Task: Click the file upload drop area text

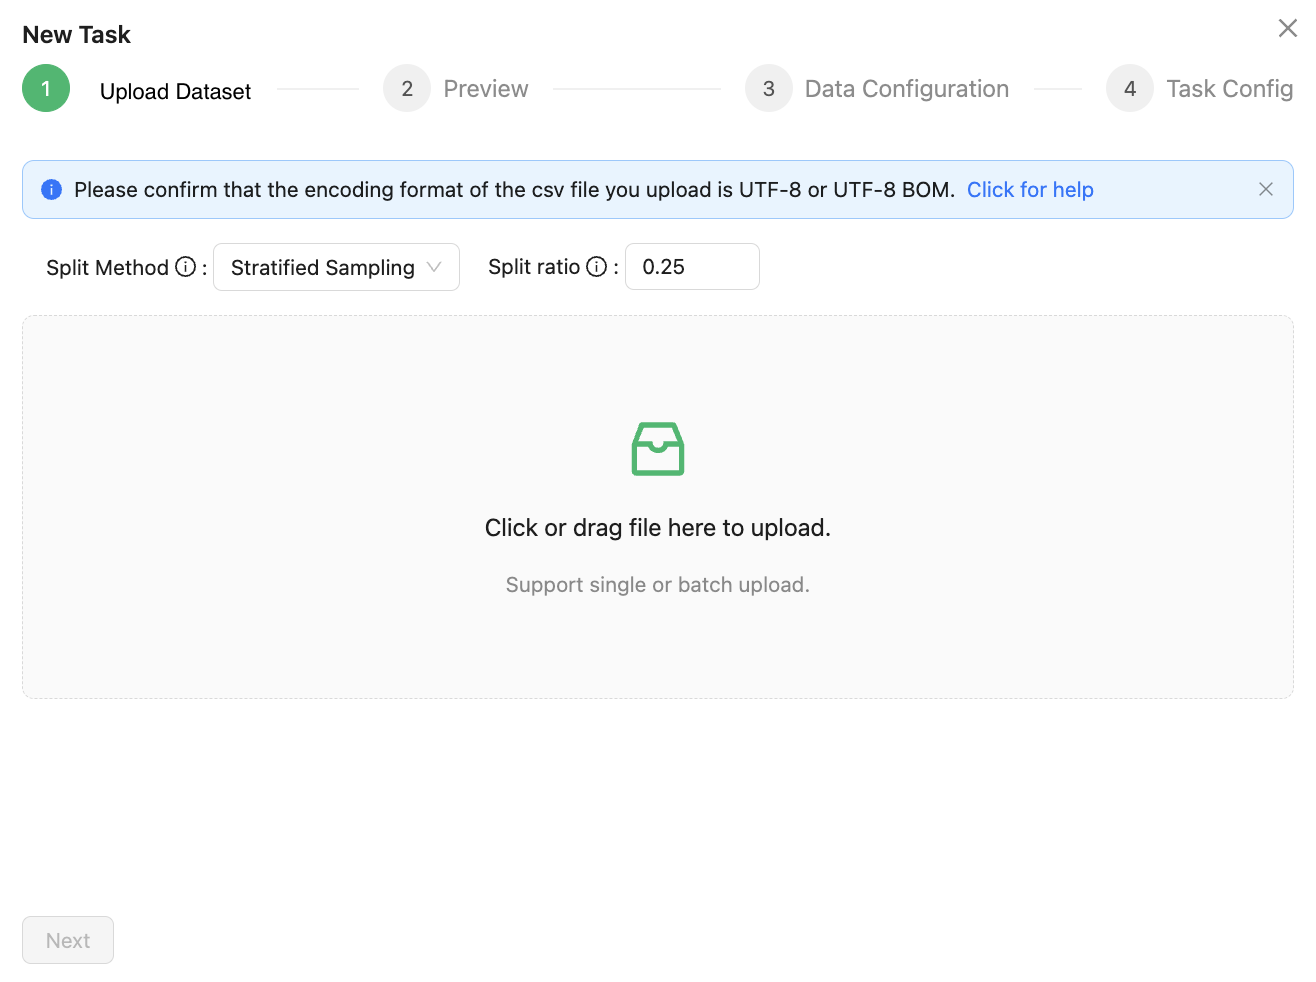Action: (658, 528)
